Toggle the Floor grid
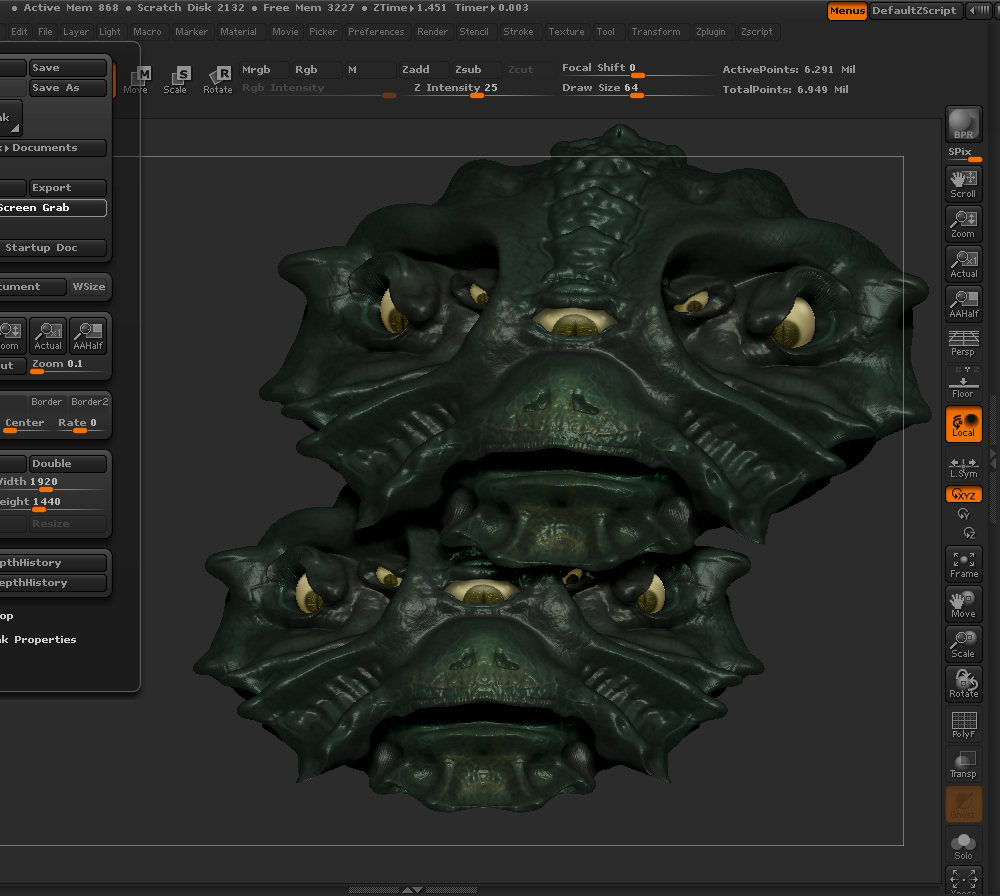The width and height of the screenshot is (1000, 896). tap(963, 384)
